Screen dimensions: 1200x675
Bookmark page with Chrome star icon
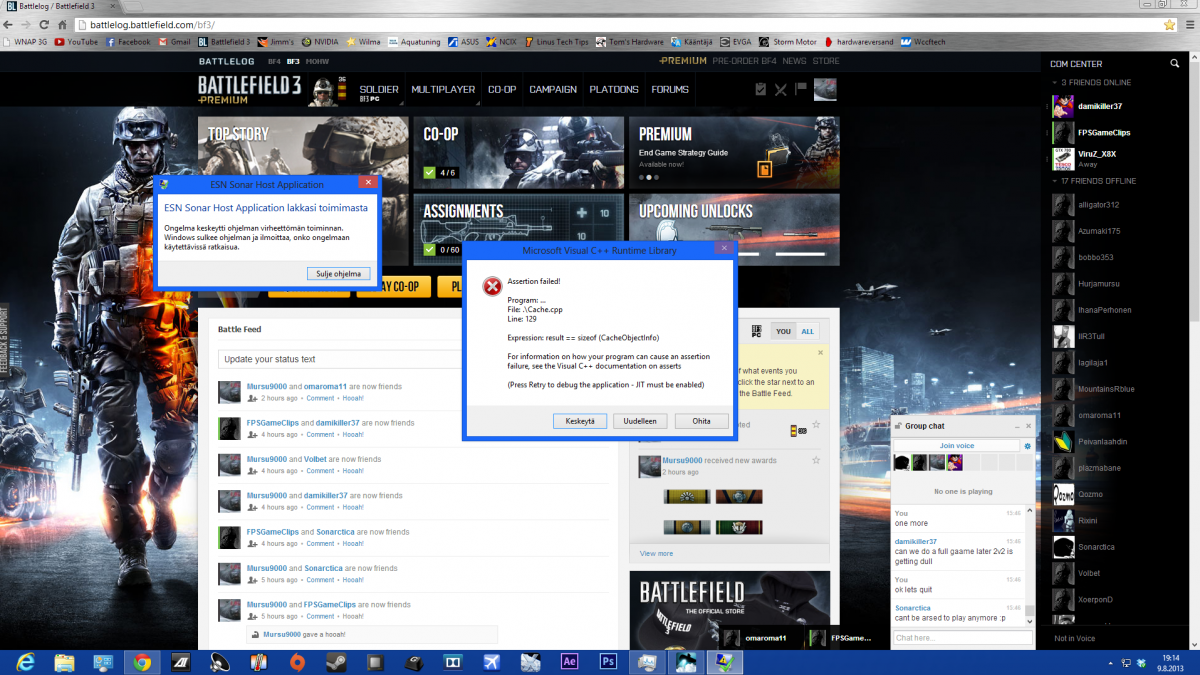pyautogui.click(x=1169, y=24)
